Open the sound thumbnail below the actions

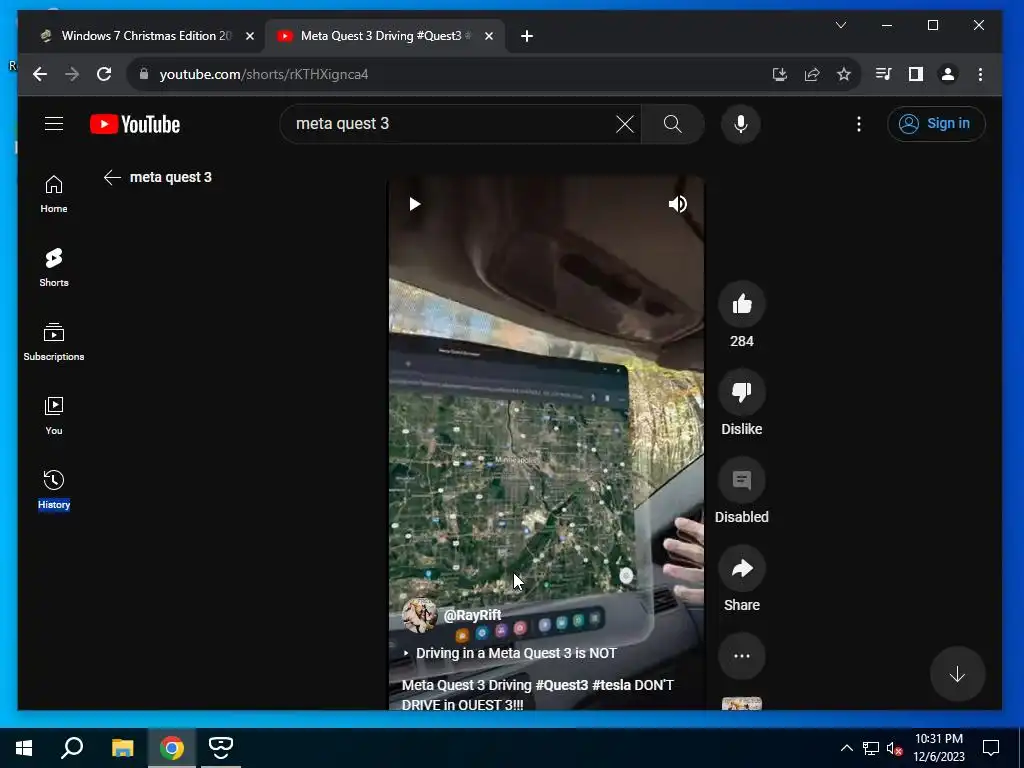(741, 703)
